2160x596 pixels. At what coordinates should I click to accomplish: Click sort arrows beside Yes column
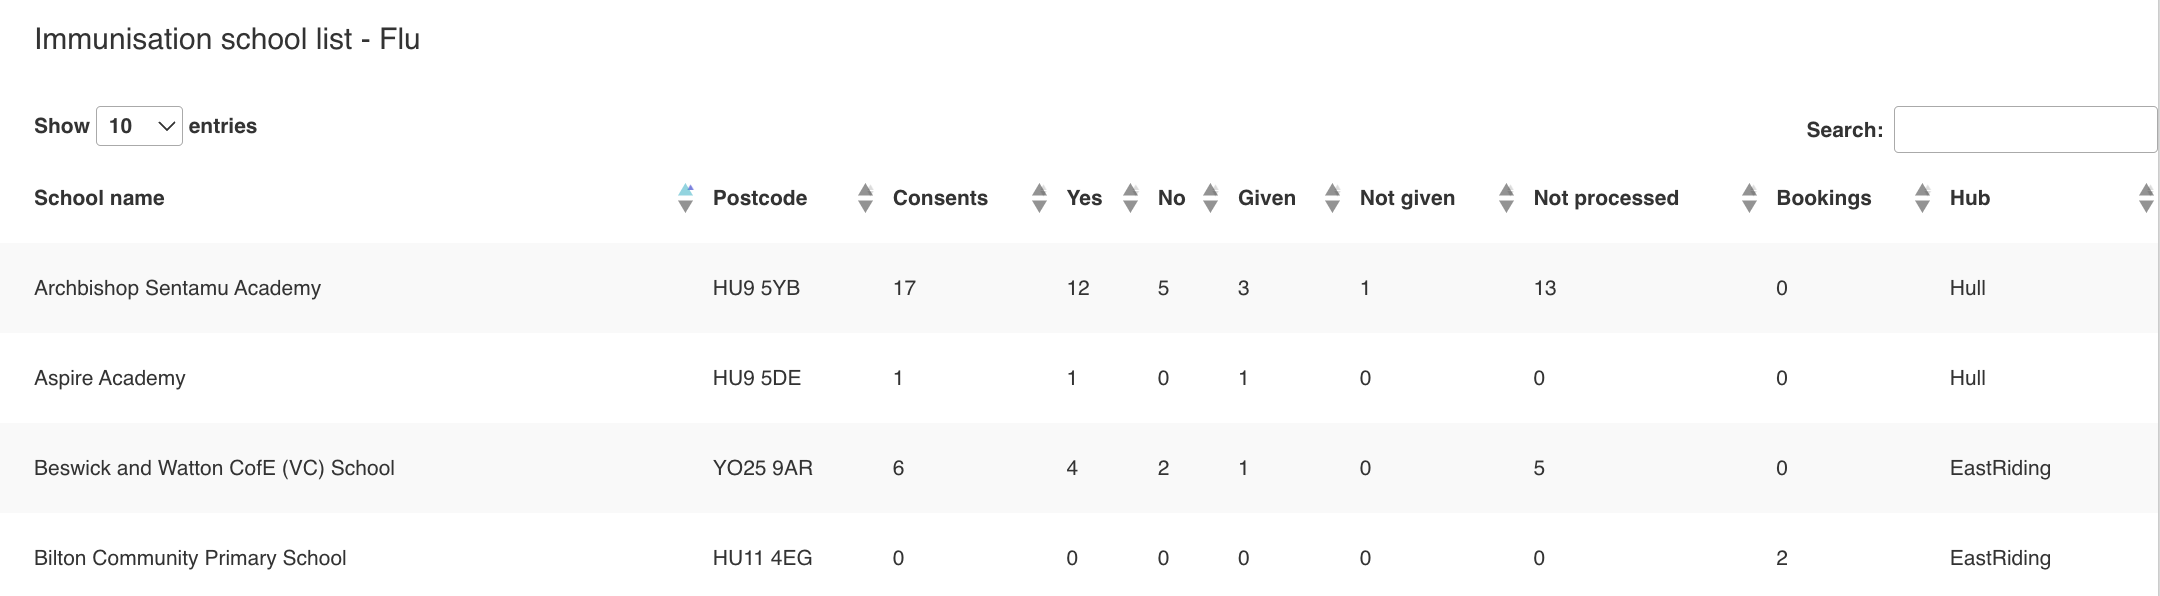[x=1130, y=198]
